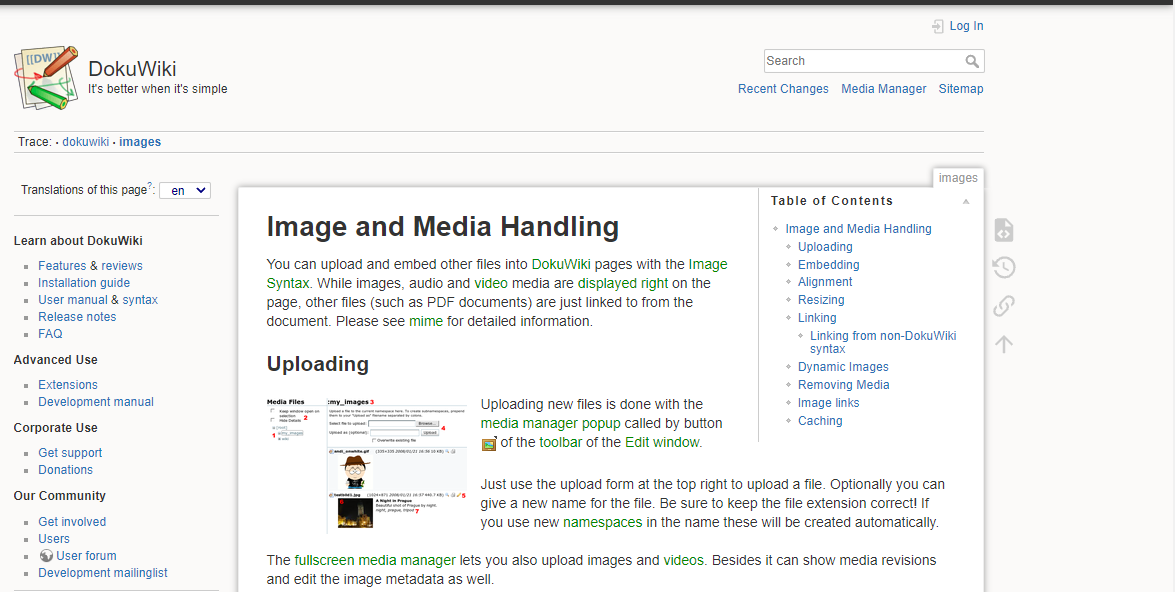This screenshot has width=1175, height=592.
Task: Click the DokuWiki logo
Action: pyautogui.click(x=46, y=77)
